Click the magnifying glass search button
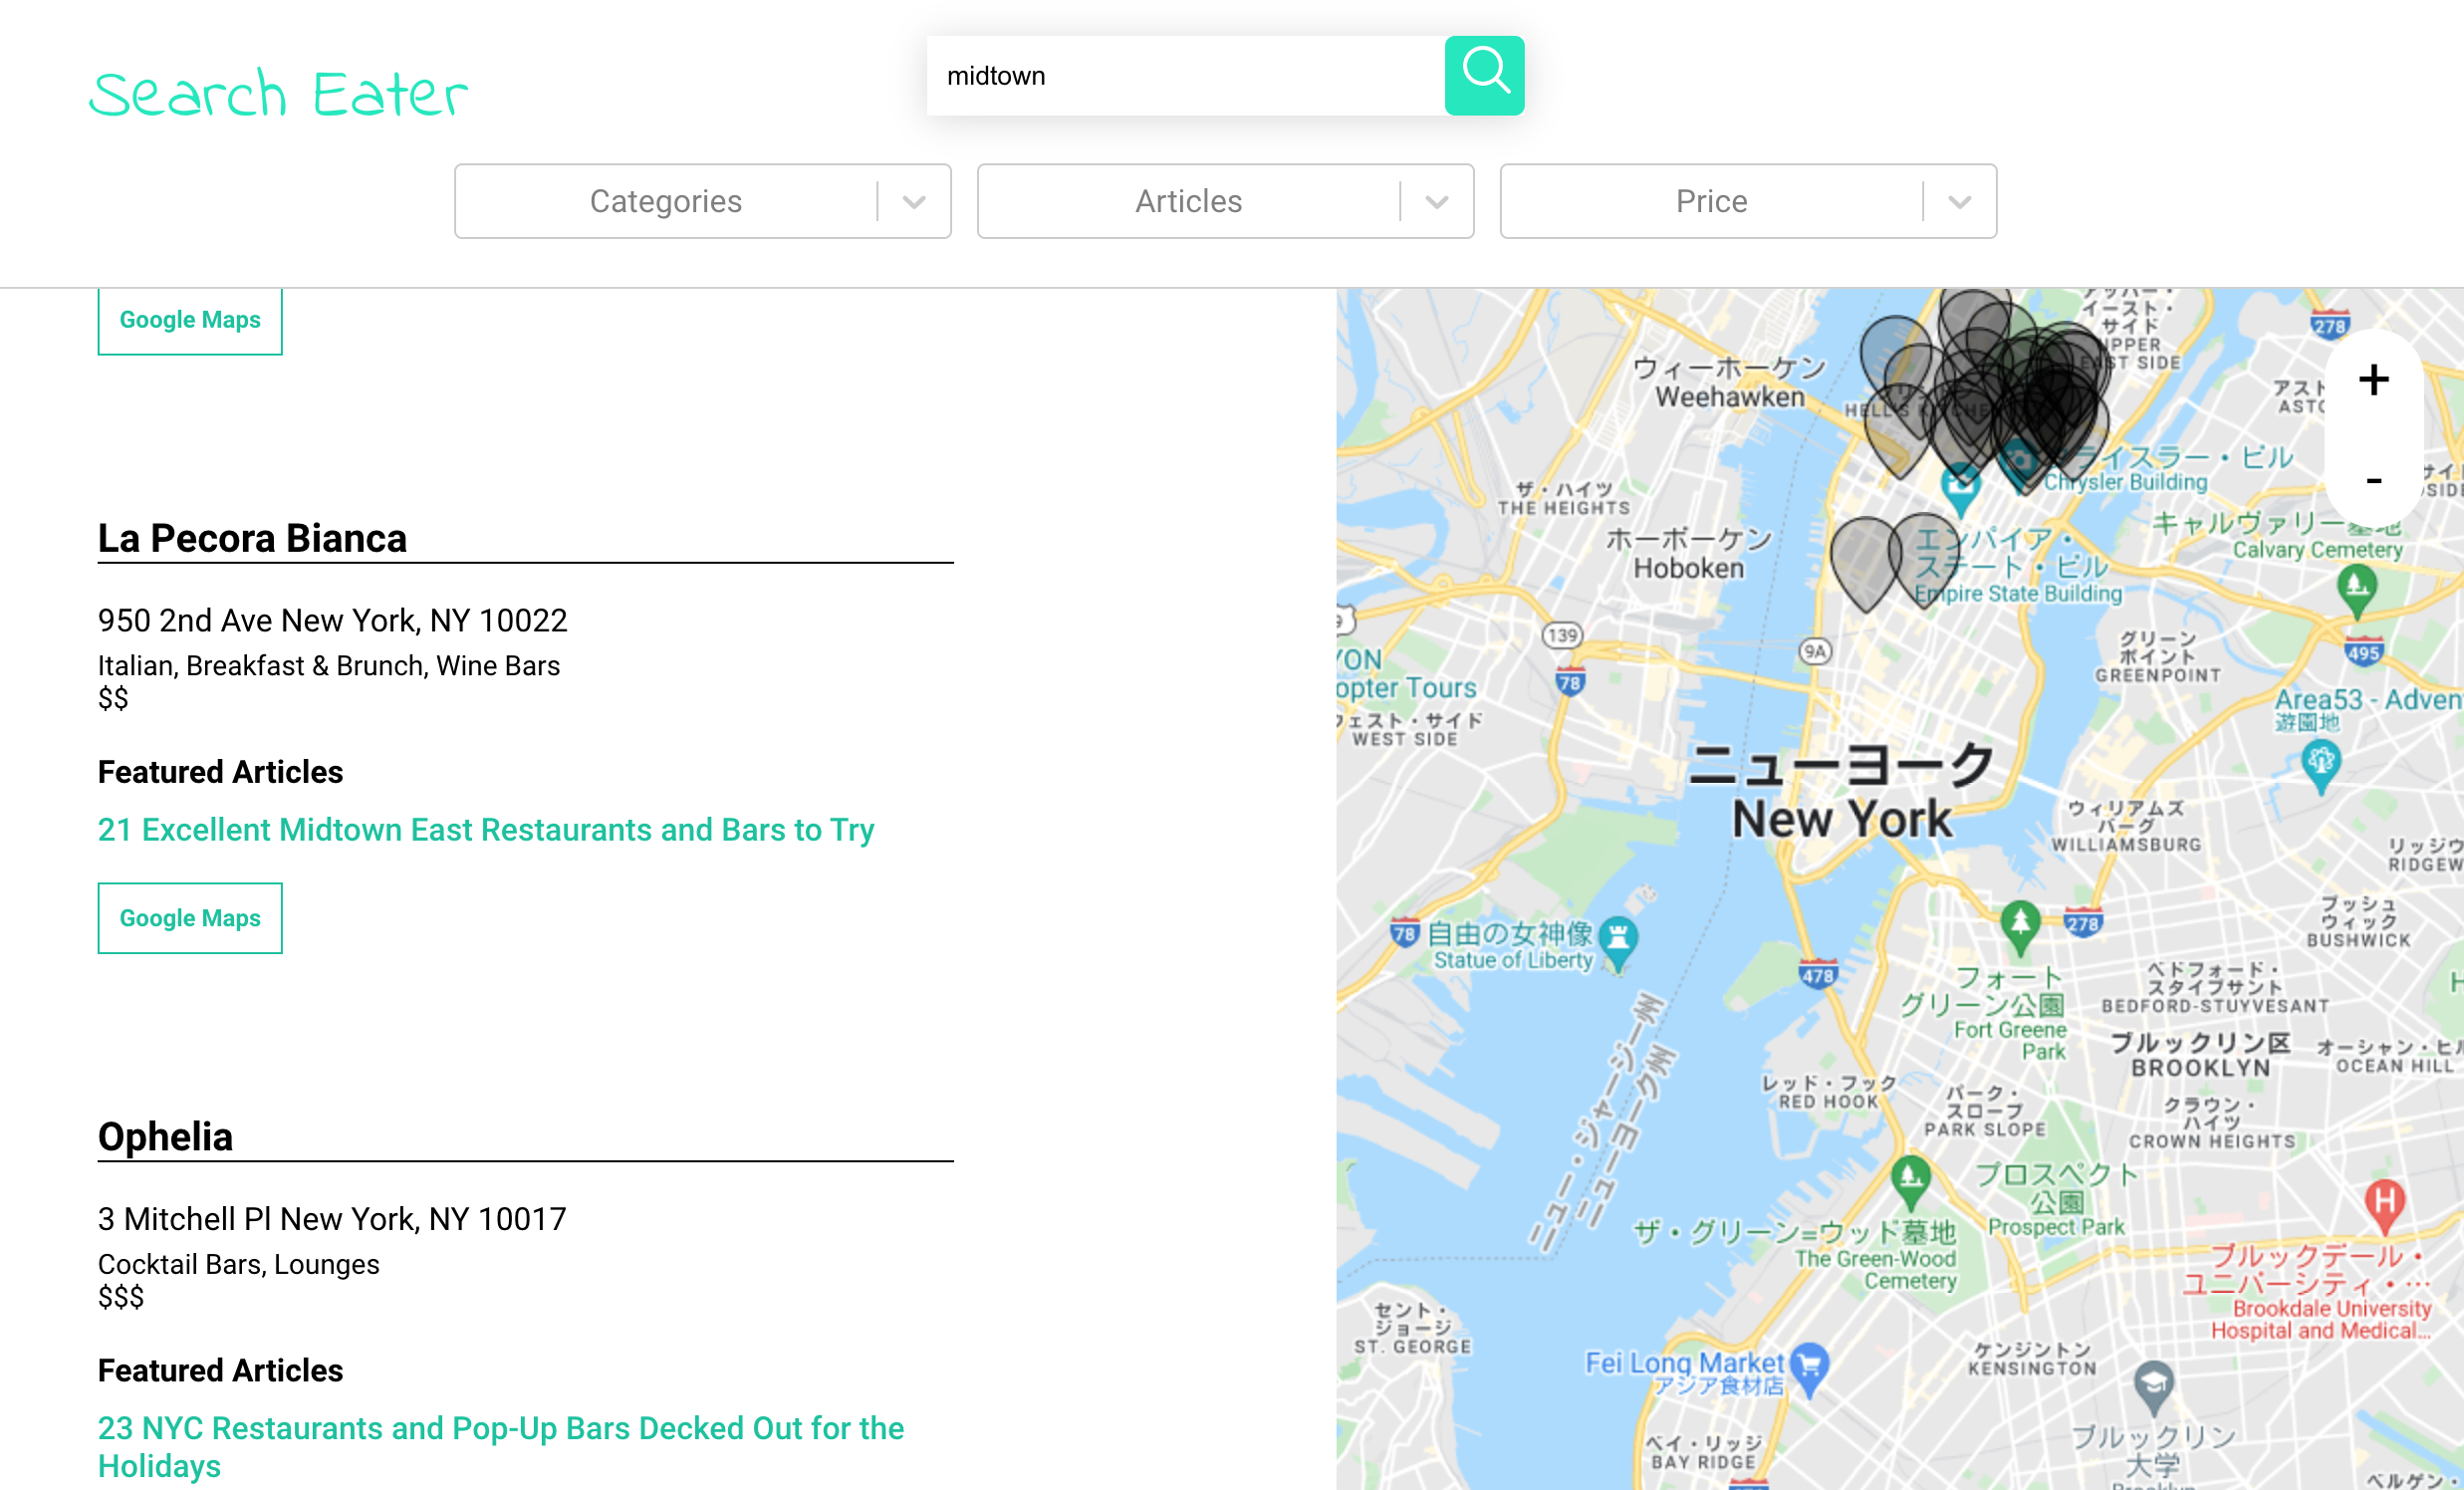2464x1490 pixels. tap(1484, 76)
